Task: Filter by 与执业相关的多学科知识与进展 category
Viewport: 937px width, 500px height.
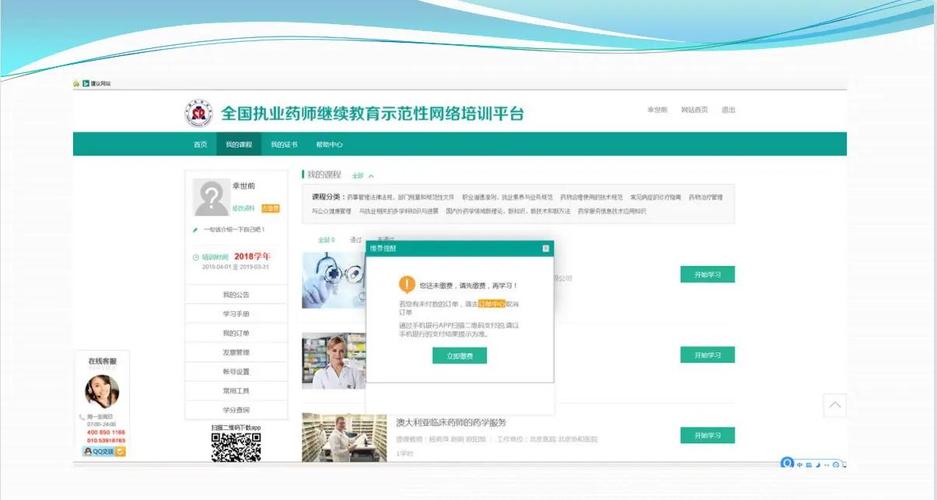Action: pos(399,211)
